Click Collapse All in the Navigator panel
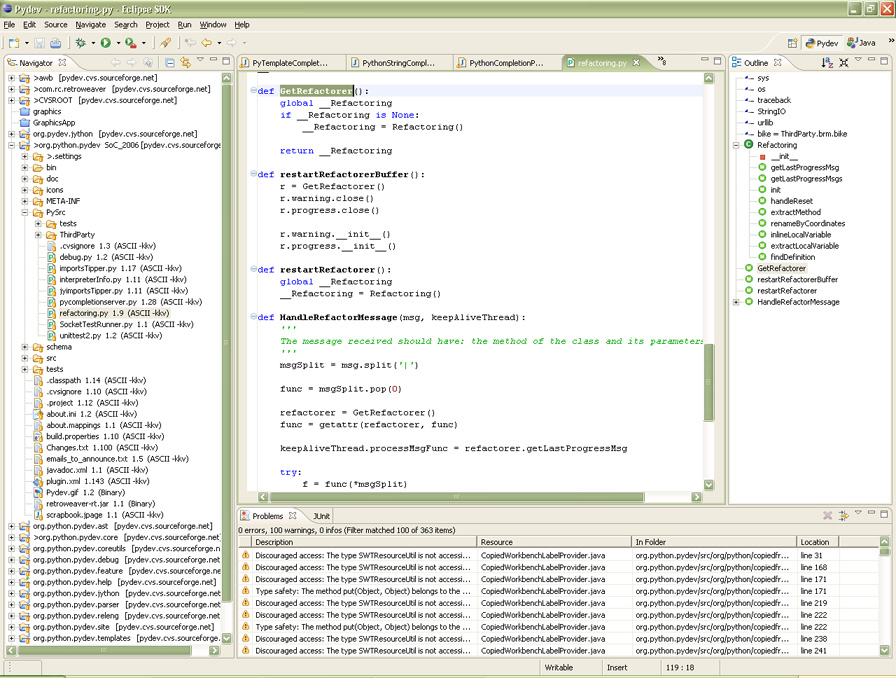Image resolution: width=896 pixels, height=678 pixels. (170, 62)
